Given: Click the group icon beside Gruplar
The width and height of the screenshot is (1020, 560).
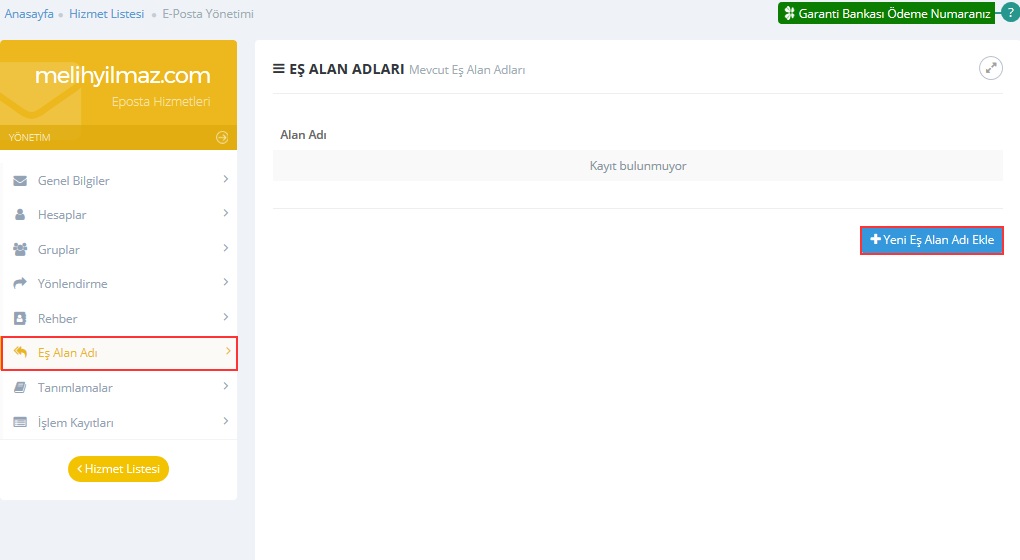Looking at the screenshot, I should tap(20, 249).
